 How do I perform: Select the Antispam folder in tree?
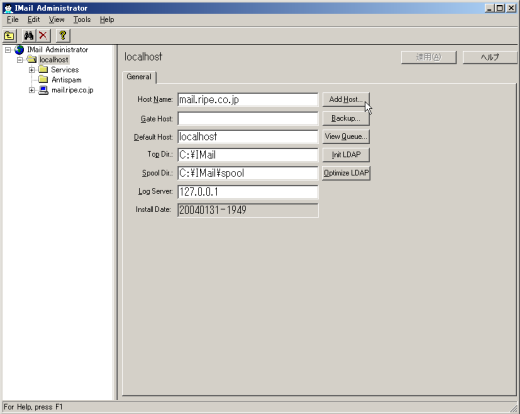click(66, 80)
